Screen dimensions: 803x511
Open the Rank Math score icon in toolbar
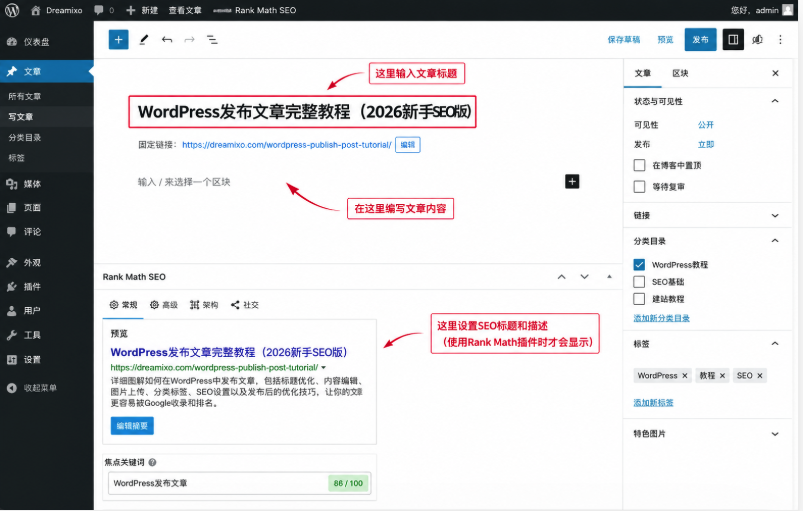coord(757,39)
